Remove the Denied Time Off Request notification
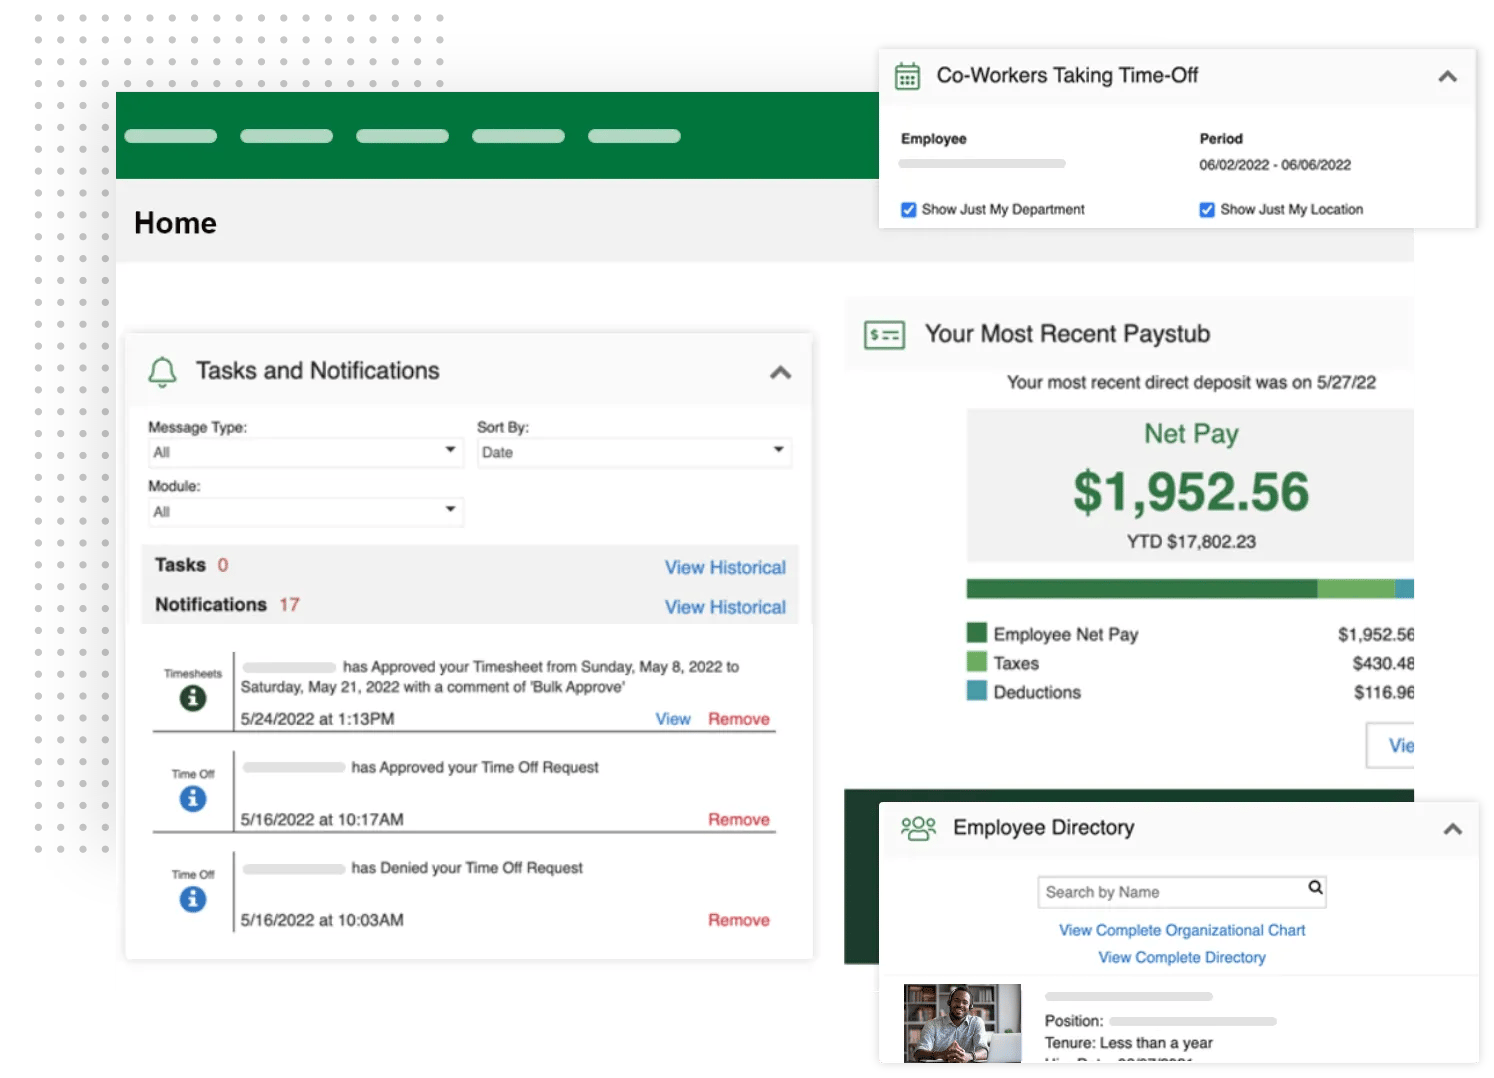This screenshot has height=1078, width=1494. [x=739, y=920]
